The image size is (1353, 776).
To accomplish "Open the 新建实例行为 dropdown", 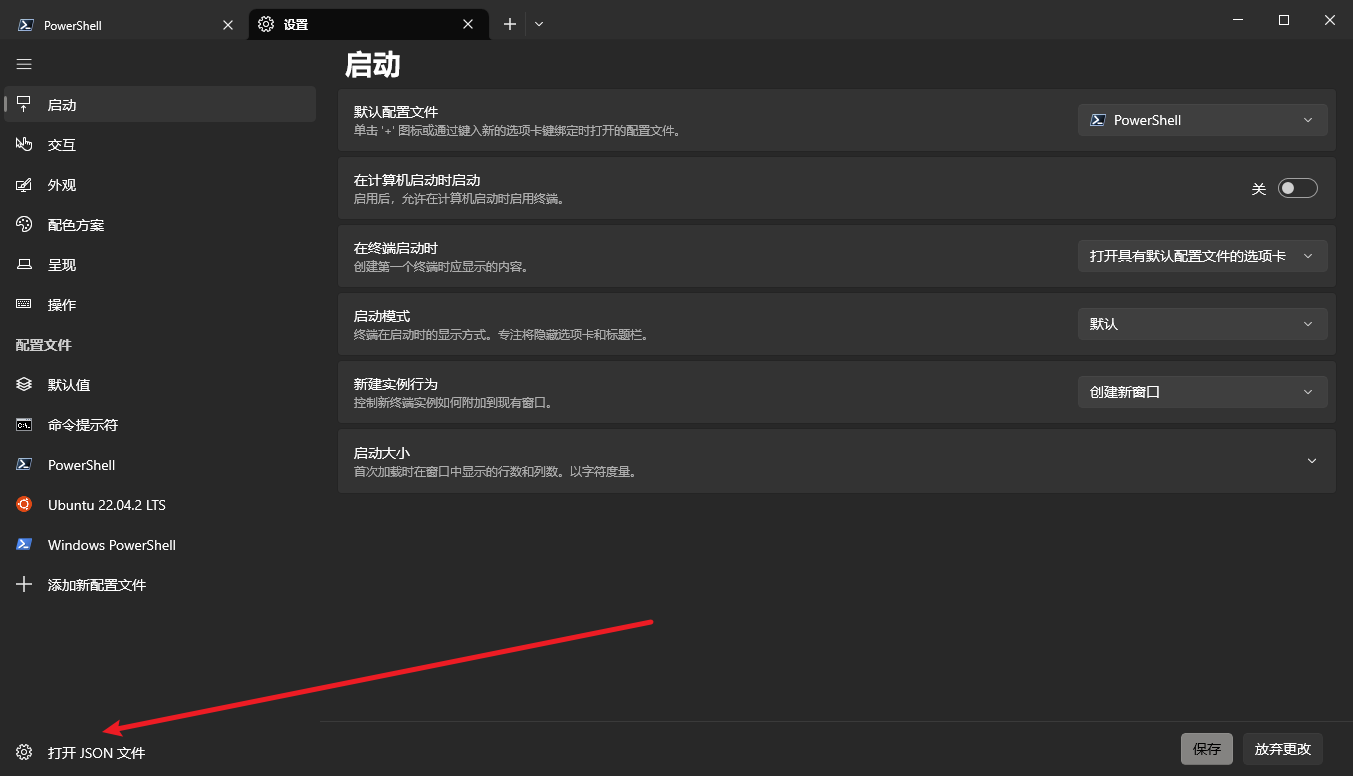I will pos(1202,392).
